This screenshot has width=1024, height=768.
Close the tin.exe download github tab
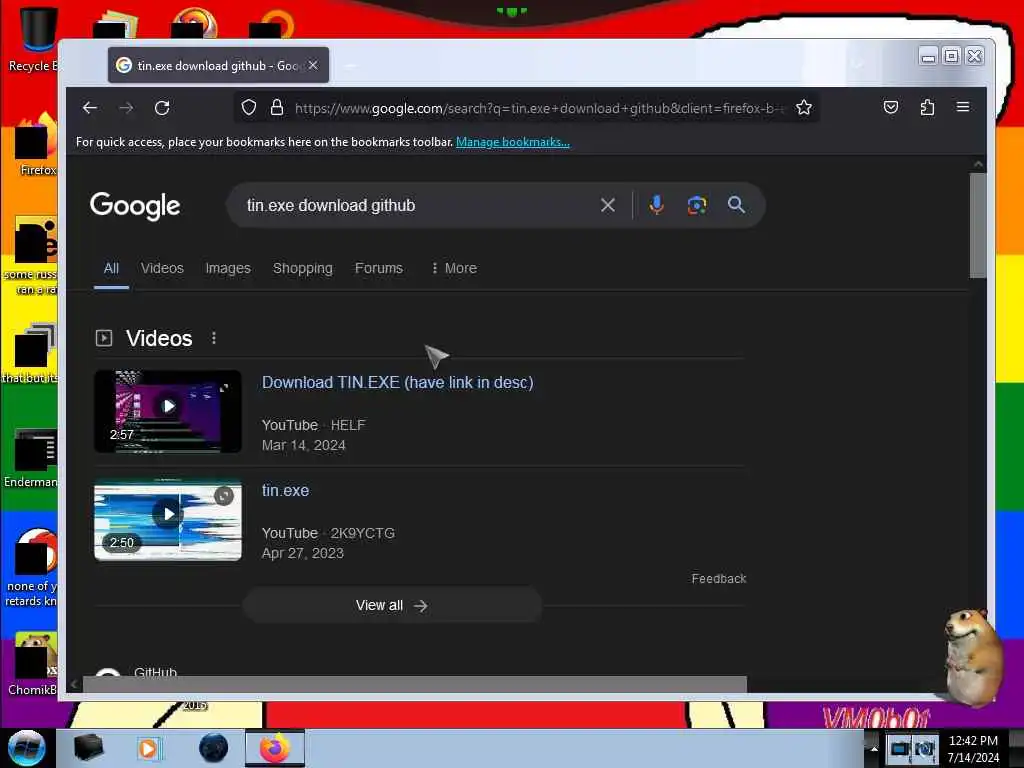coord(313,65)
